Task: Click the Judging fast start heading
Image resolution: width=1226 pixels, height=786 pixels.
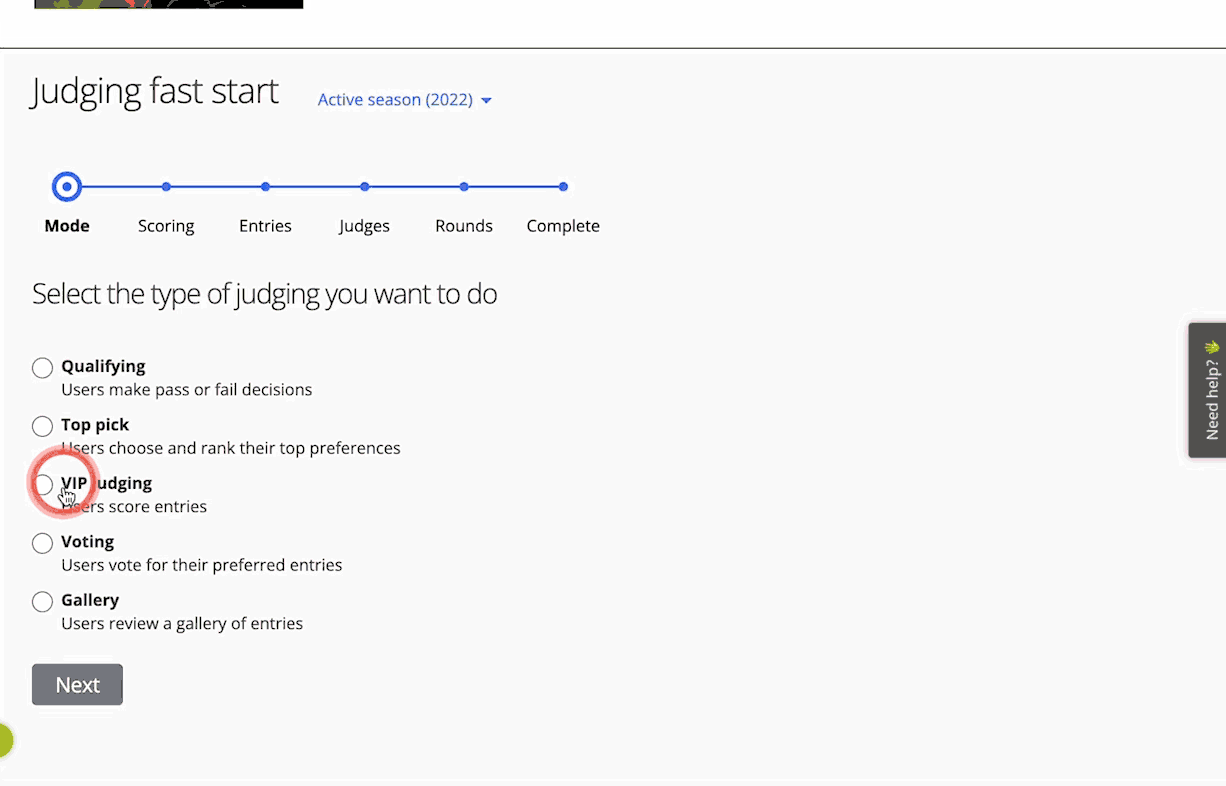Action: (154, 91)
